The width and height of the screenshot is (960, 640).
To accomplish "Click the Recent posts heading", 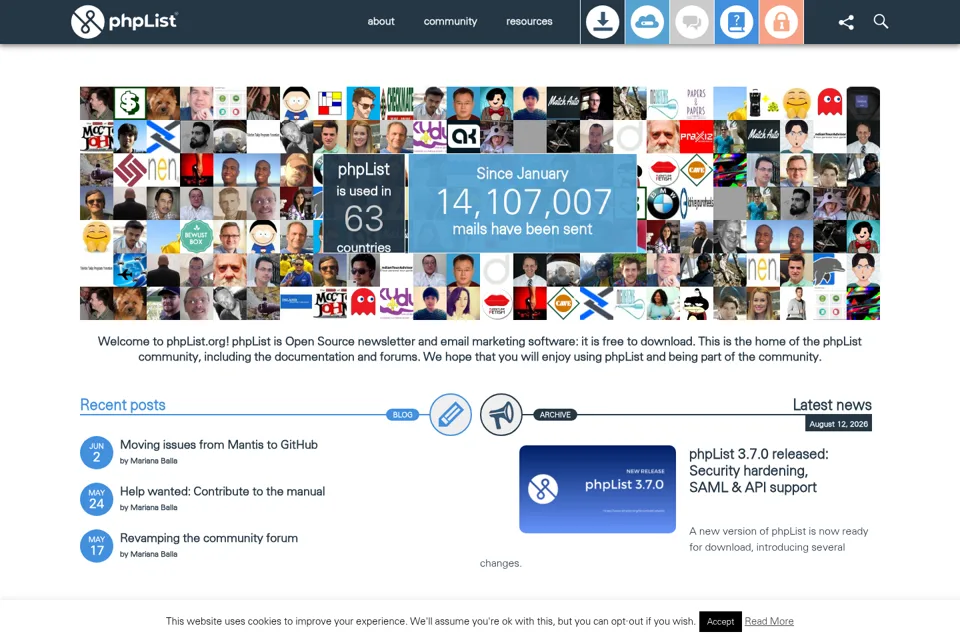I will (x=122, y=405).
